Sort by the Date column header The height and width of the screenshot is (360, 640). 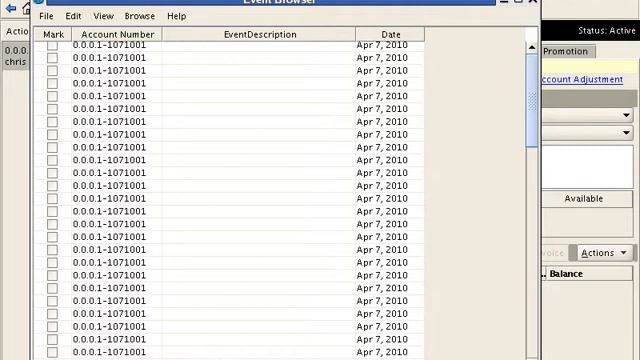(x=390, y=34)
